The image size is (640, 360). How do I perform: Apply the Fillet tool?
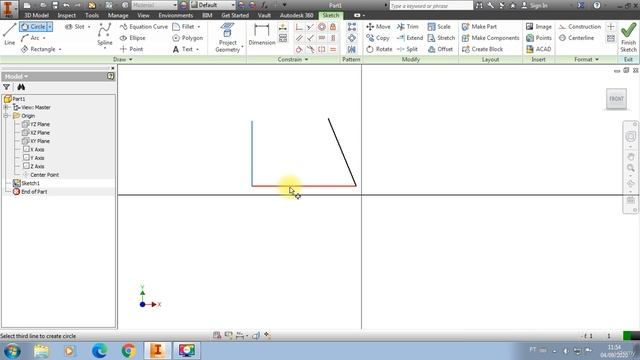(x=184, y=27)
